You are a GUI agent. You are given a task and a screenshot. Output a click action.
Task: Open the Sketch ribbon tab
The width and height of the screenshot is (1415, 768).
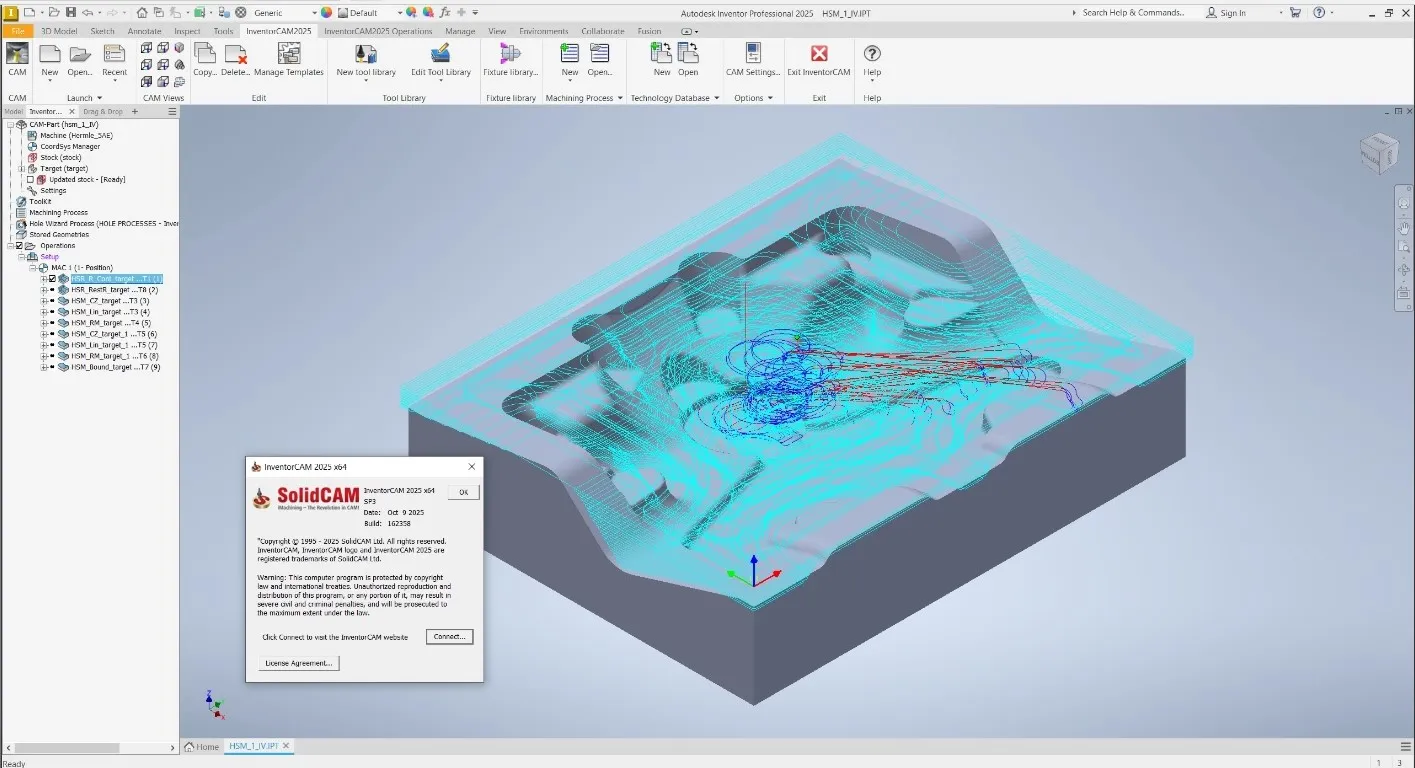pos(102,31)
